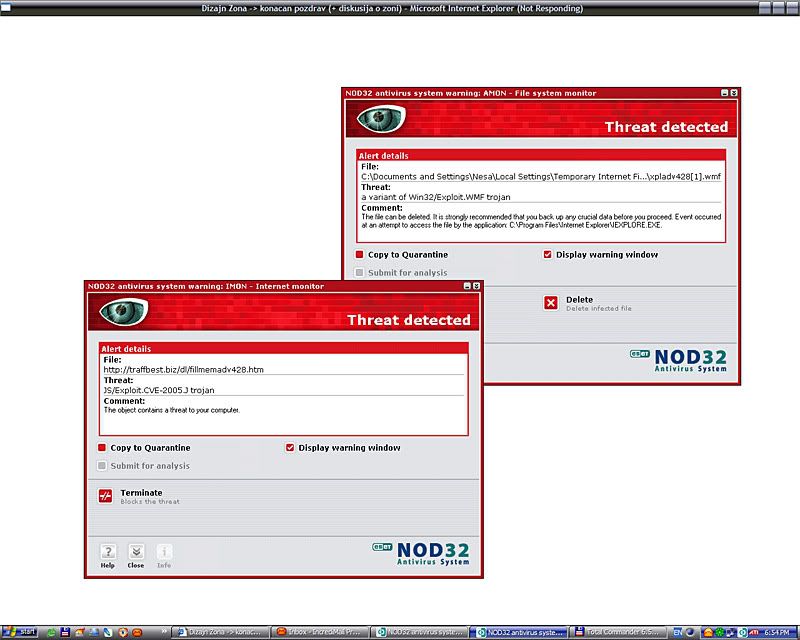
Task: Toggle Copy to Quarantine in the AMON window
Action: tap(359, 255)
